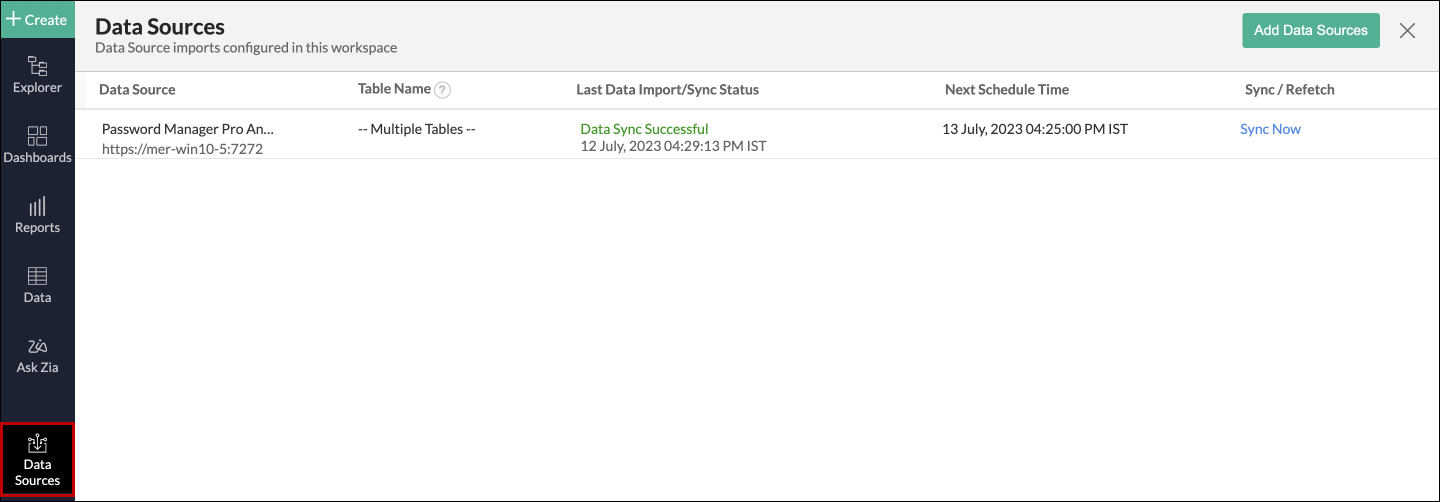1440x502 pixels.
Task: Select the Data Sources sidebar icon
Action: click(x=37, y=461)
